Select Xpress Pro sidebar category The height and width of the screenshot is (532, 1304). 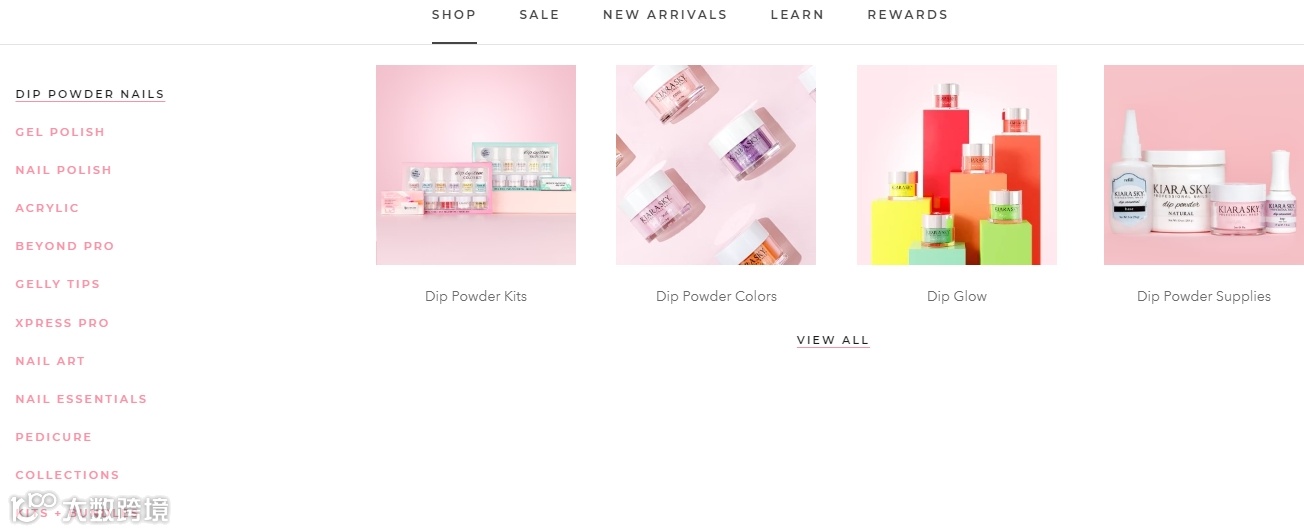(62, 323)
